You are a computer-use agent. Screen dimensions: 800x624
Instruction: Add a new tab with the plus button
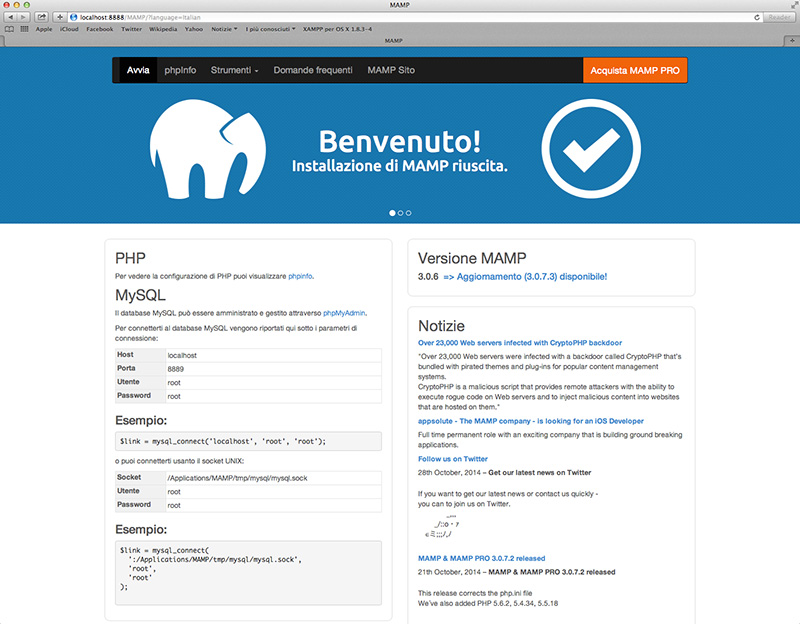(x=792, y=40)
